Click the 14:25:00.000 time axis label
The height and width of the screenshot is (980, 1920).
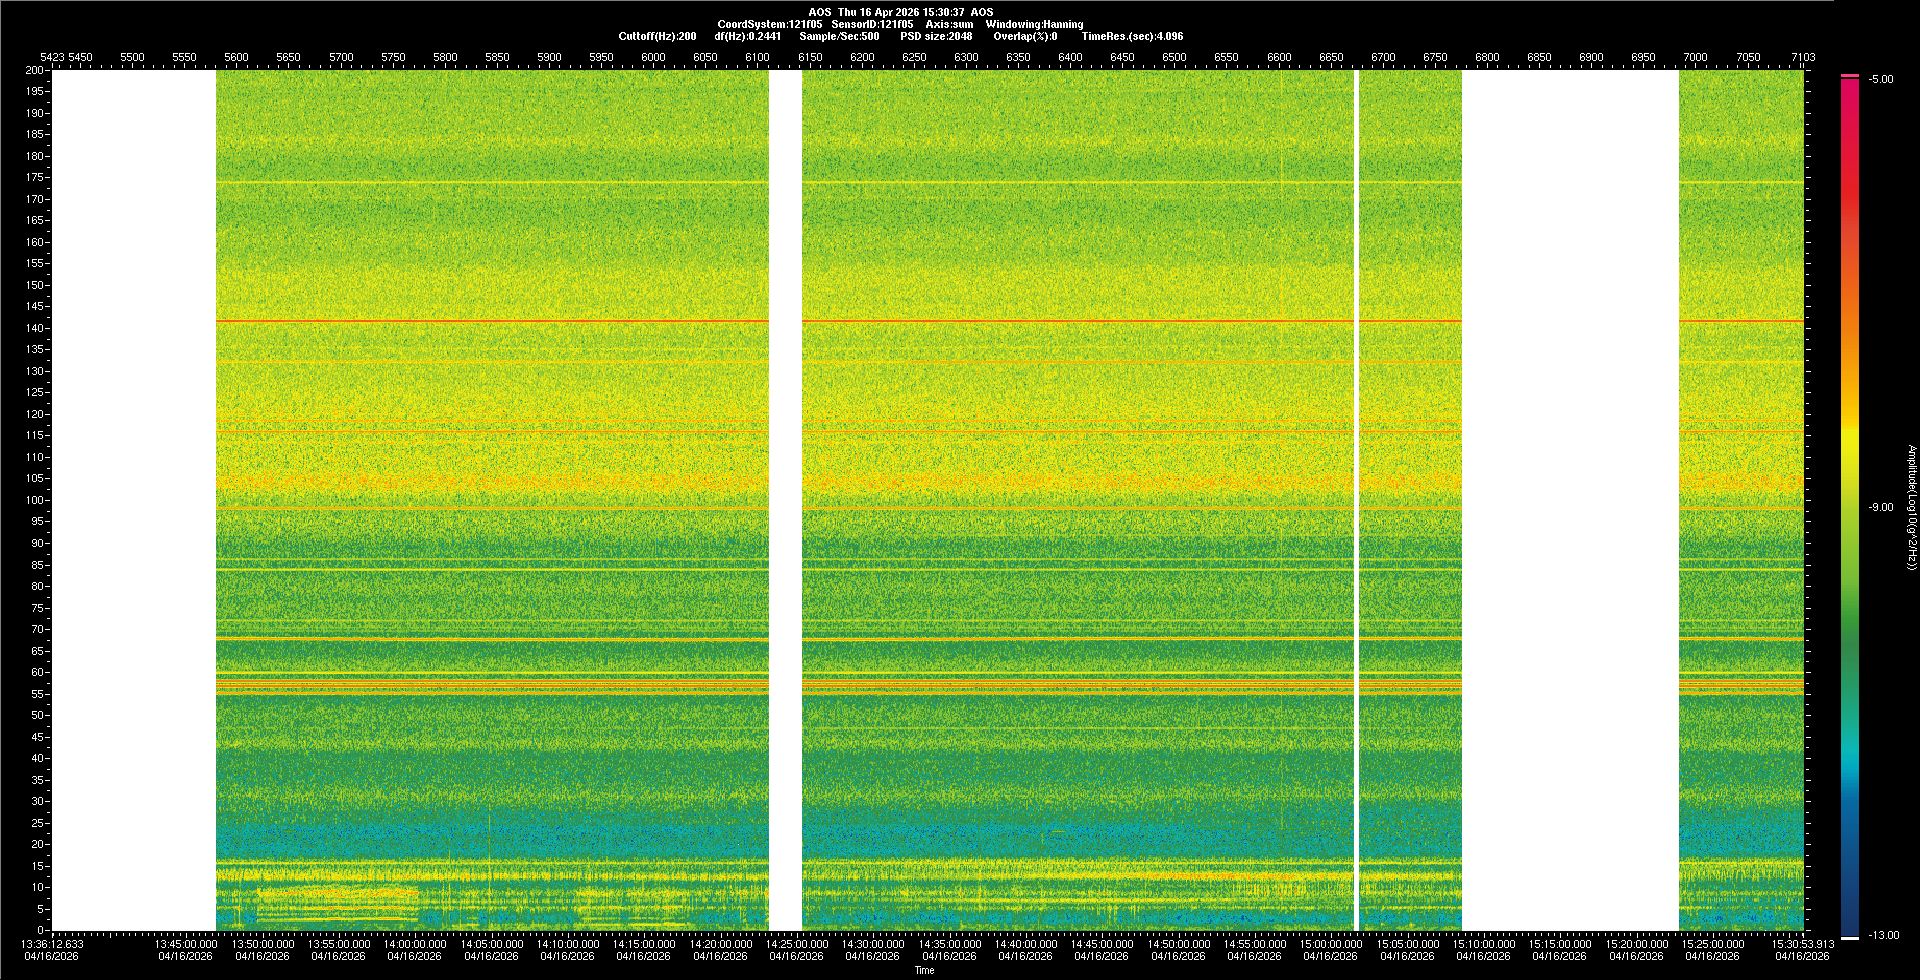coord(796,944)
